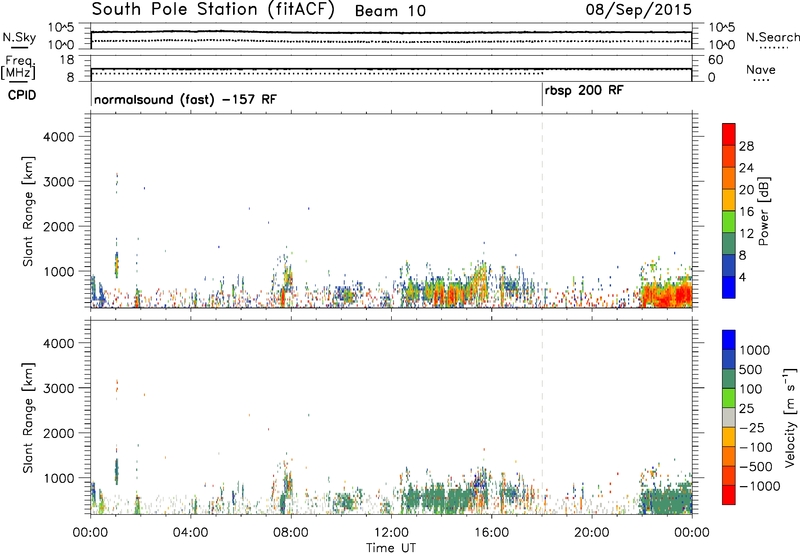Click the gray near-zero velocity swatch
The height and width of the screenshot is (554, 800).
pos(729,418)
